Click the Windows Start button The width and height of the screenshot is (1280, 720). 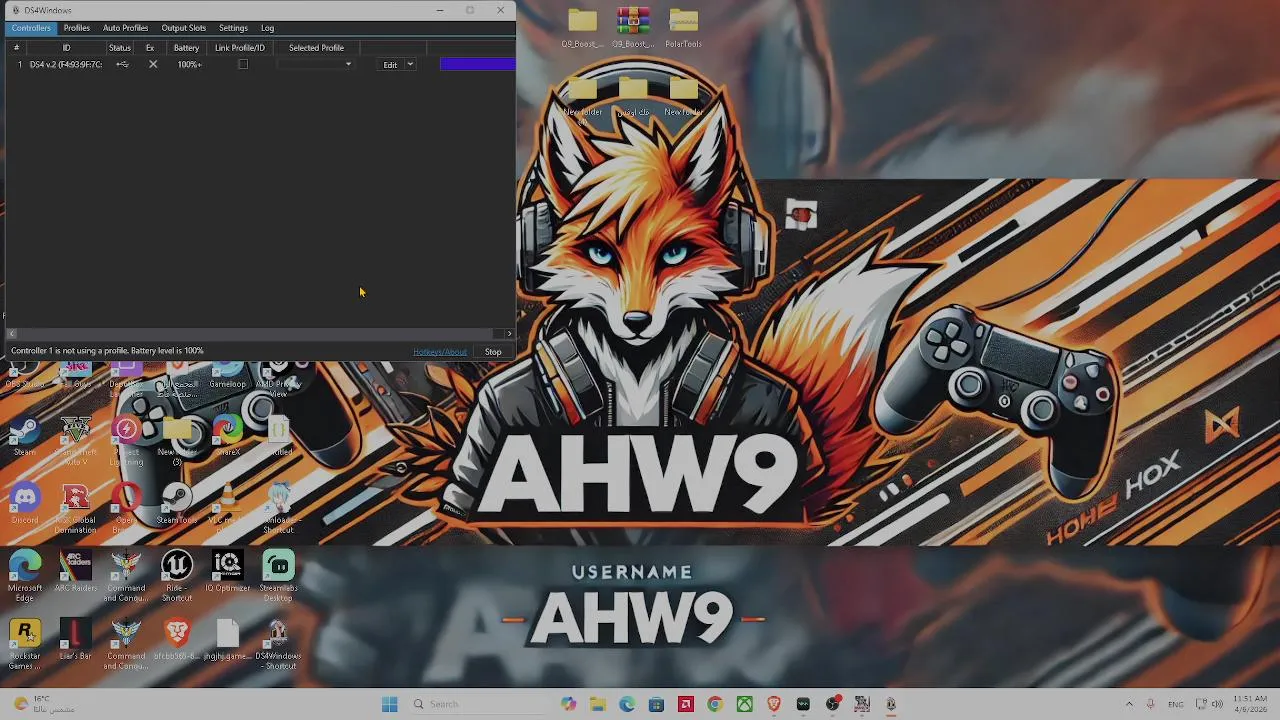point(390,704)
